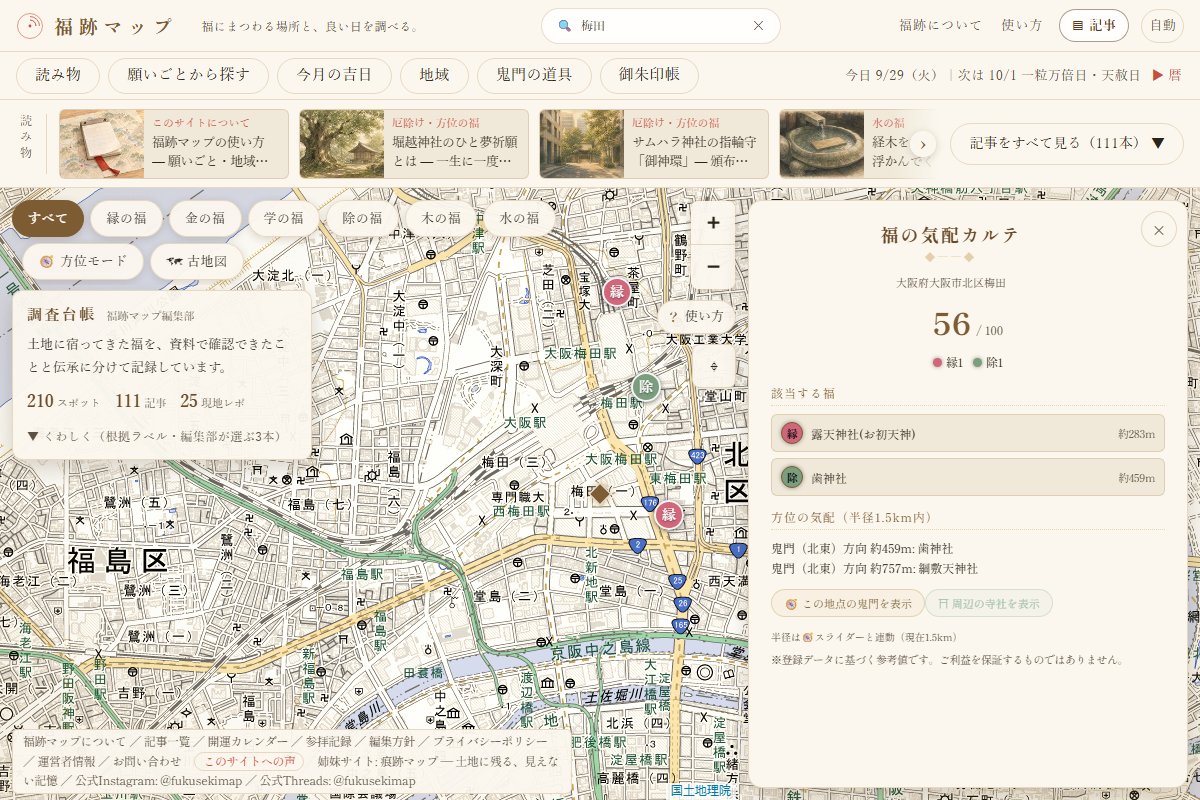Image resolution: width=1200 pixels, height=800 pixels.
Task: Select the 地域 tab
Action: (x=434, y=75)
